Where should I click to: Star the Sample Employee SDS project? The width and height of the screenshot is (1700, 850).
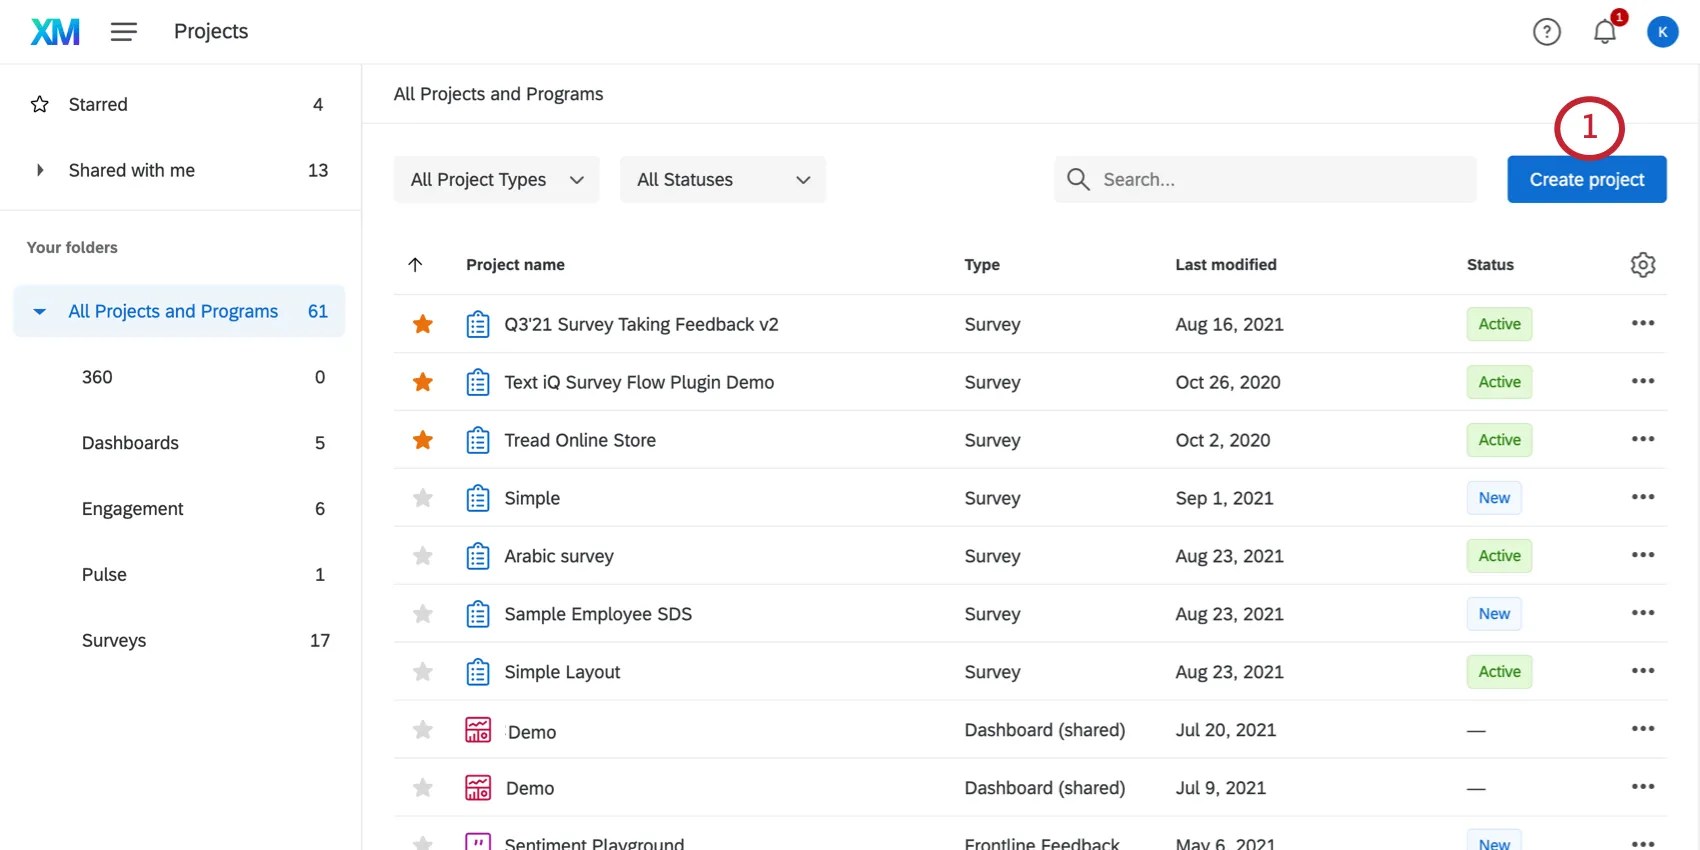423,614
